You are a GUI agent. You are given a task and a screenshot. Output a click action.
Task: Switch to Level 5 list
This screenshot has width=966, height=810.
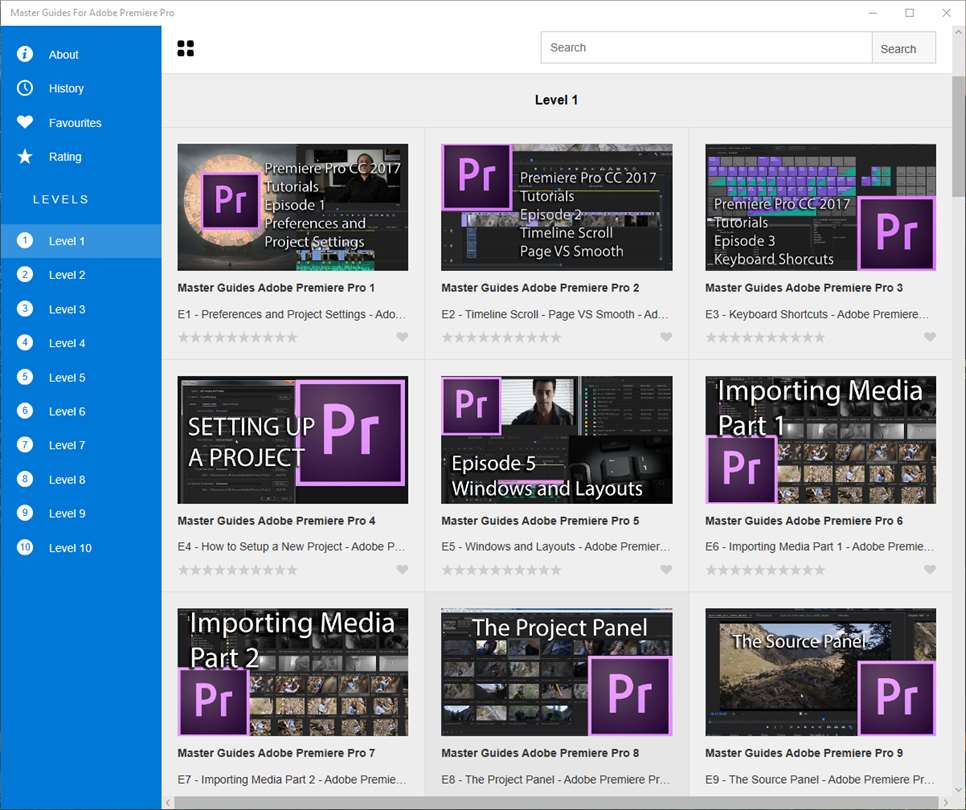[x=67, y=378]
